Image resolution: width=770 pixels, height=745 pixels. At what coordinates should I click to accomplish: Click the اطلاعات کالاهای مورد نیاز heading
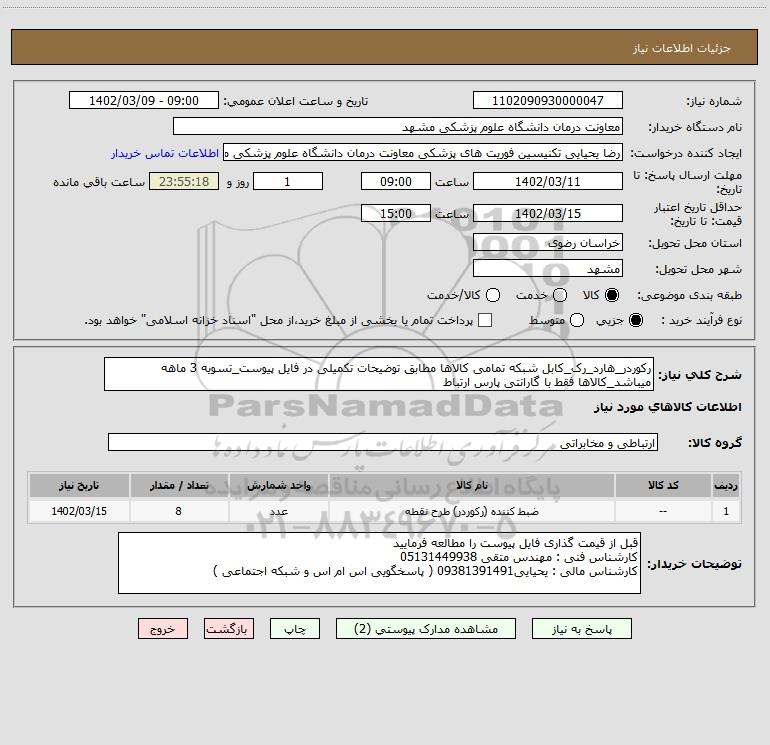pyautogui.click(x=667, y=407)
